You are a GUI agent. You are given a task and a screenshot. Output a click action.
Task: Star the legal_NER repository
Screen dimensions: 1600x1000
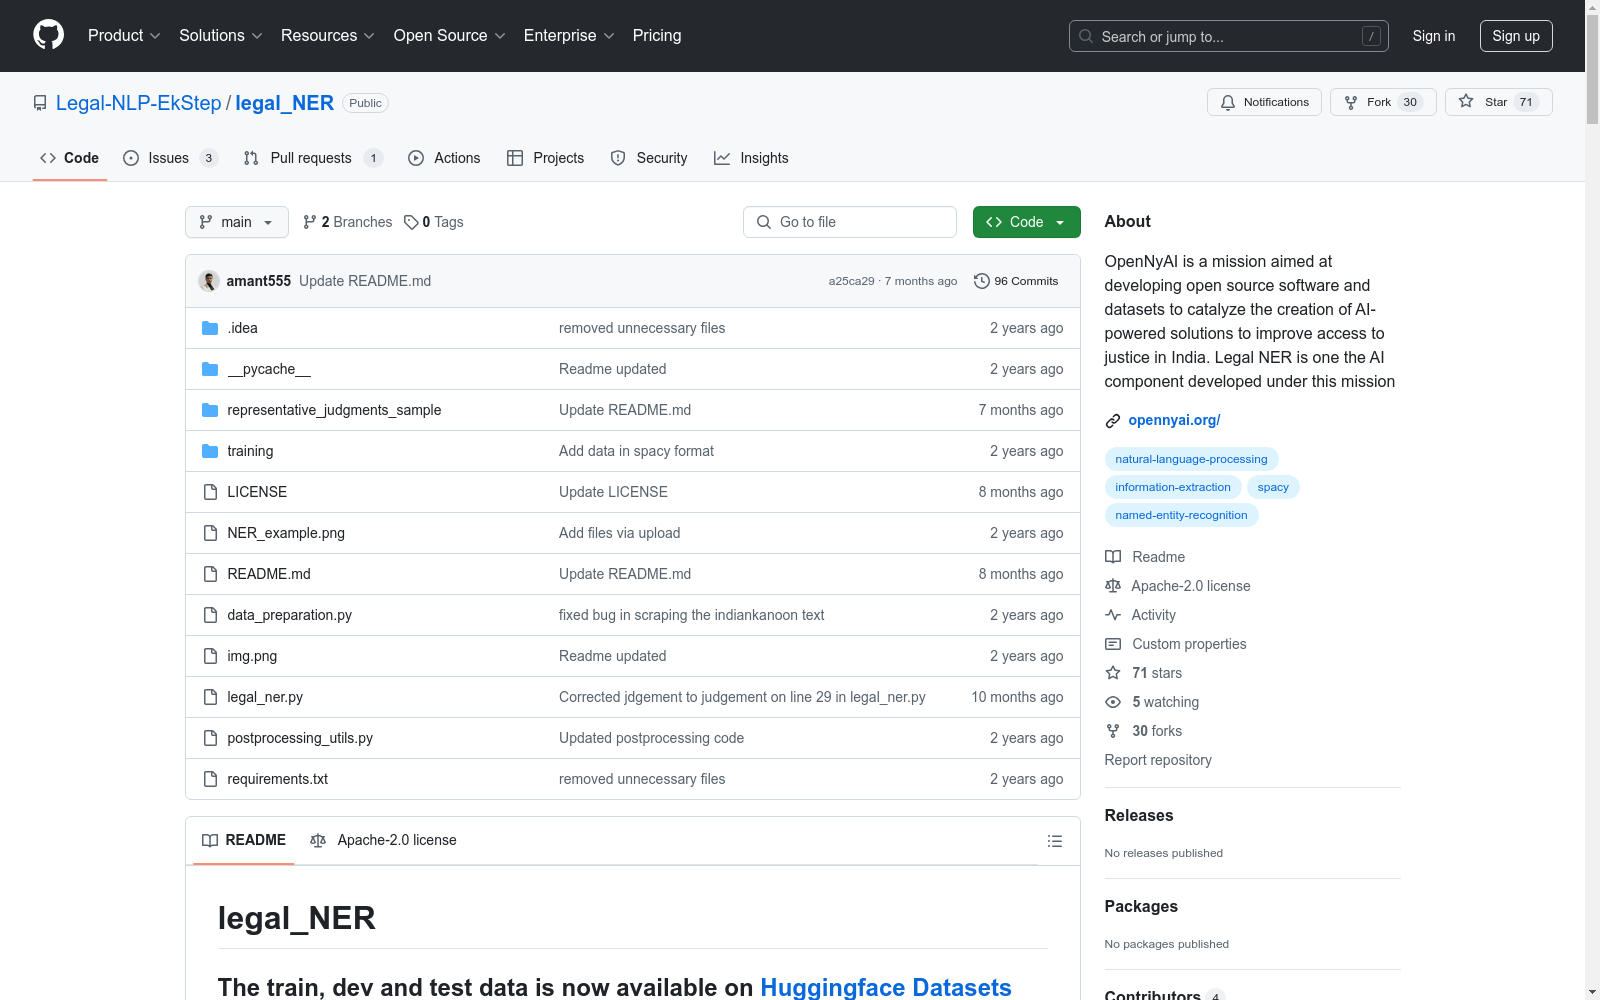point(1498,102)
